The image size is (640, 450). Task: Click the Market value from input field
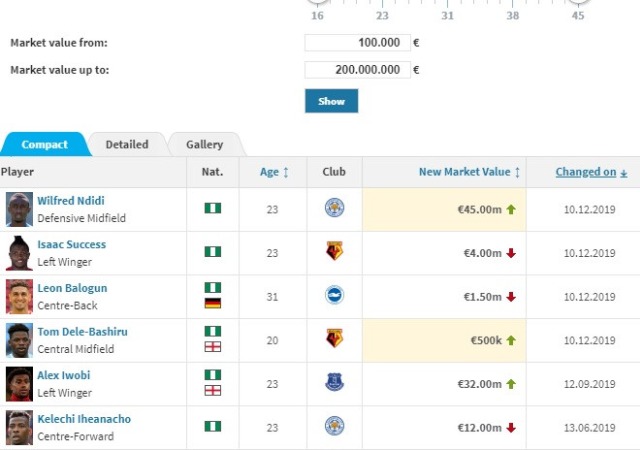(x=356, y=43)
